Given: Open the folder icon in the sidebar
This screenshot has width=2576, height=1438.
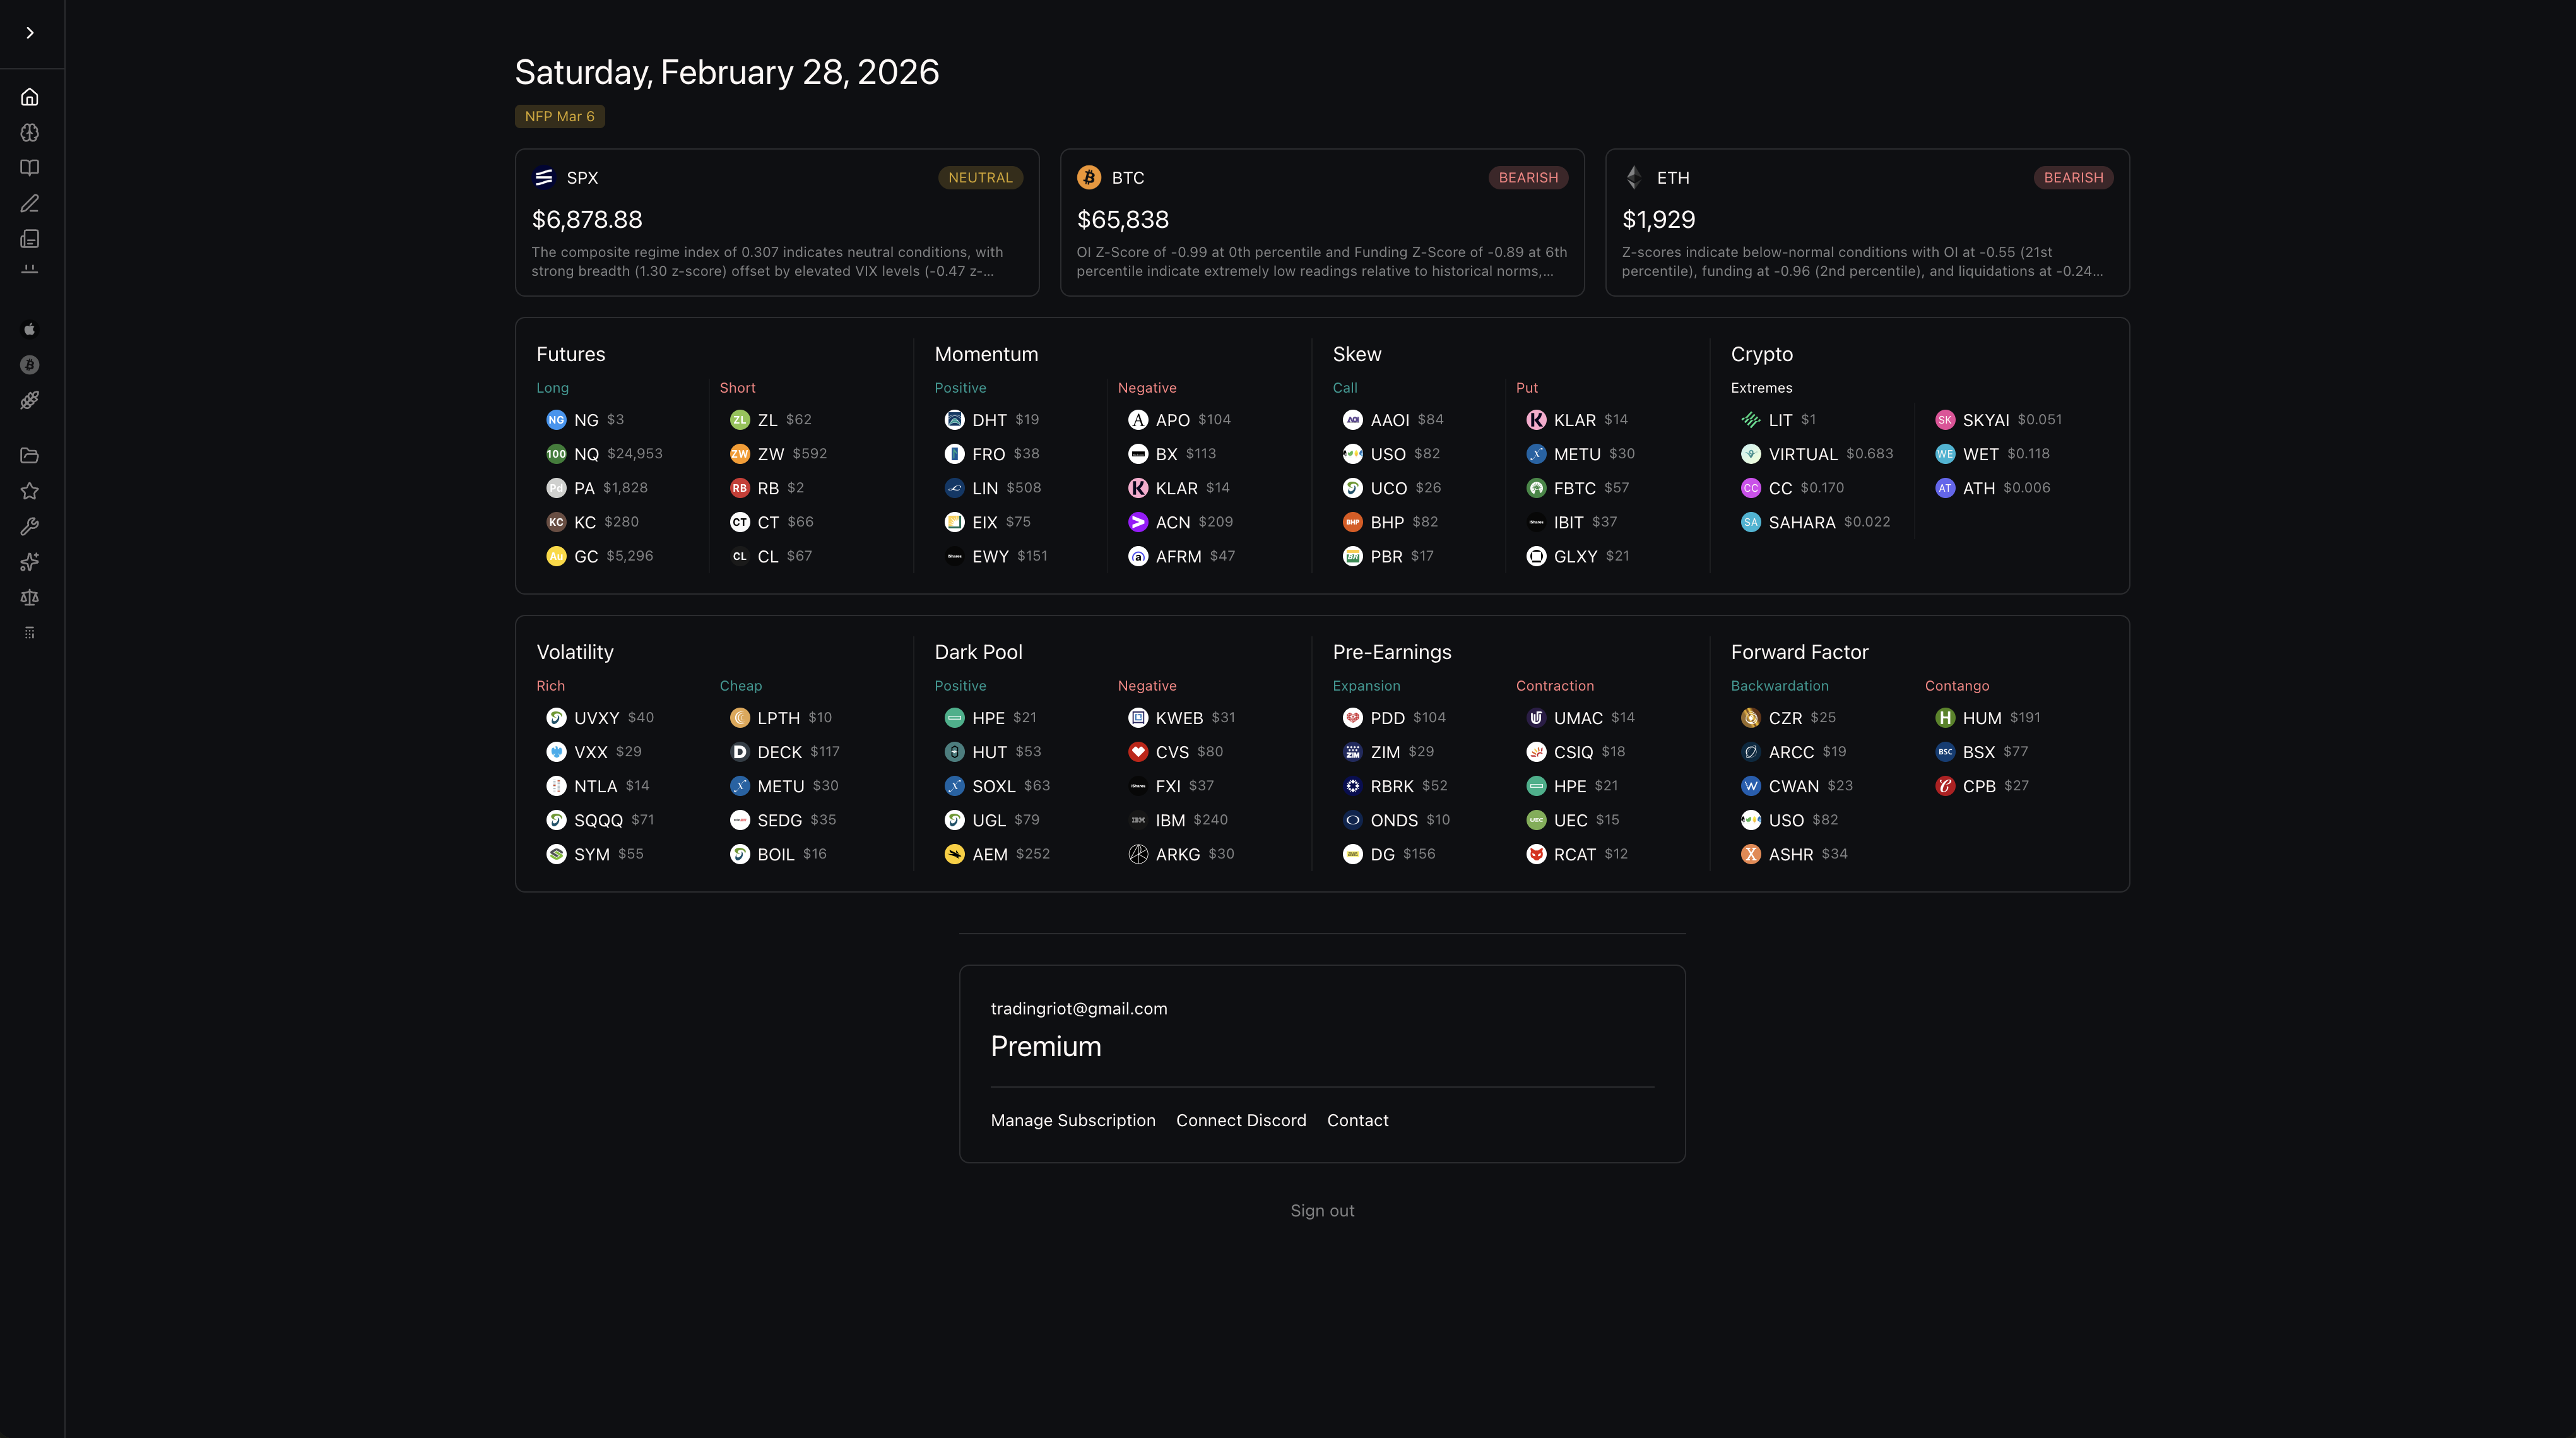Looking at the screenshot, I should pyautogui.click(x=30, y=456).
